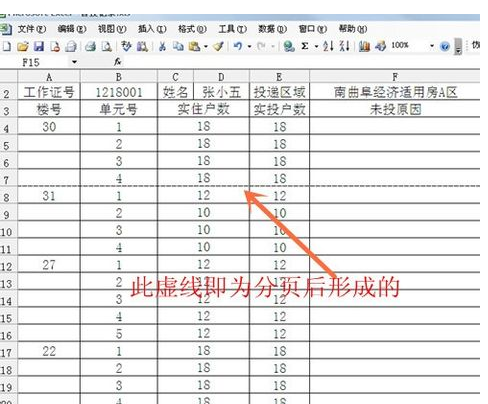488x404 pixels.
Task: Click the Redo arrow icon
Action: pos(262,46)
